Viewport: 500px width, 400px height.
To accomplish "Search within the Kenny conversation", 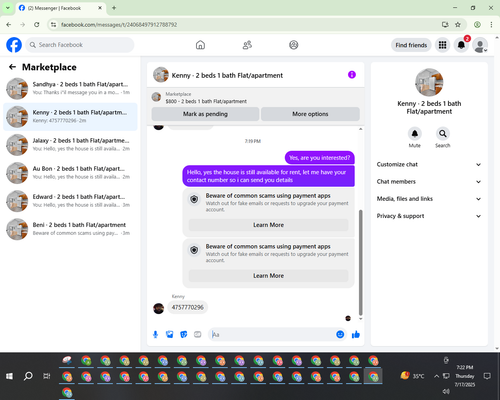I will 443,134.
